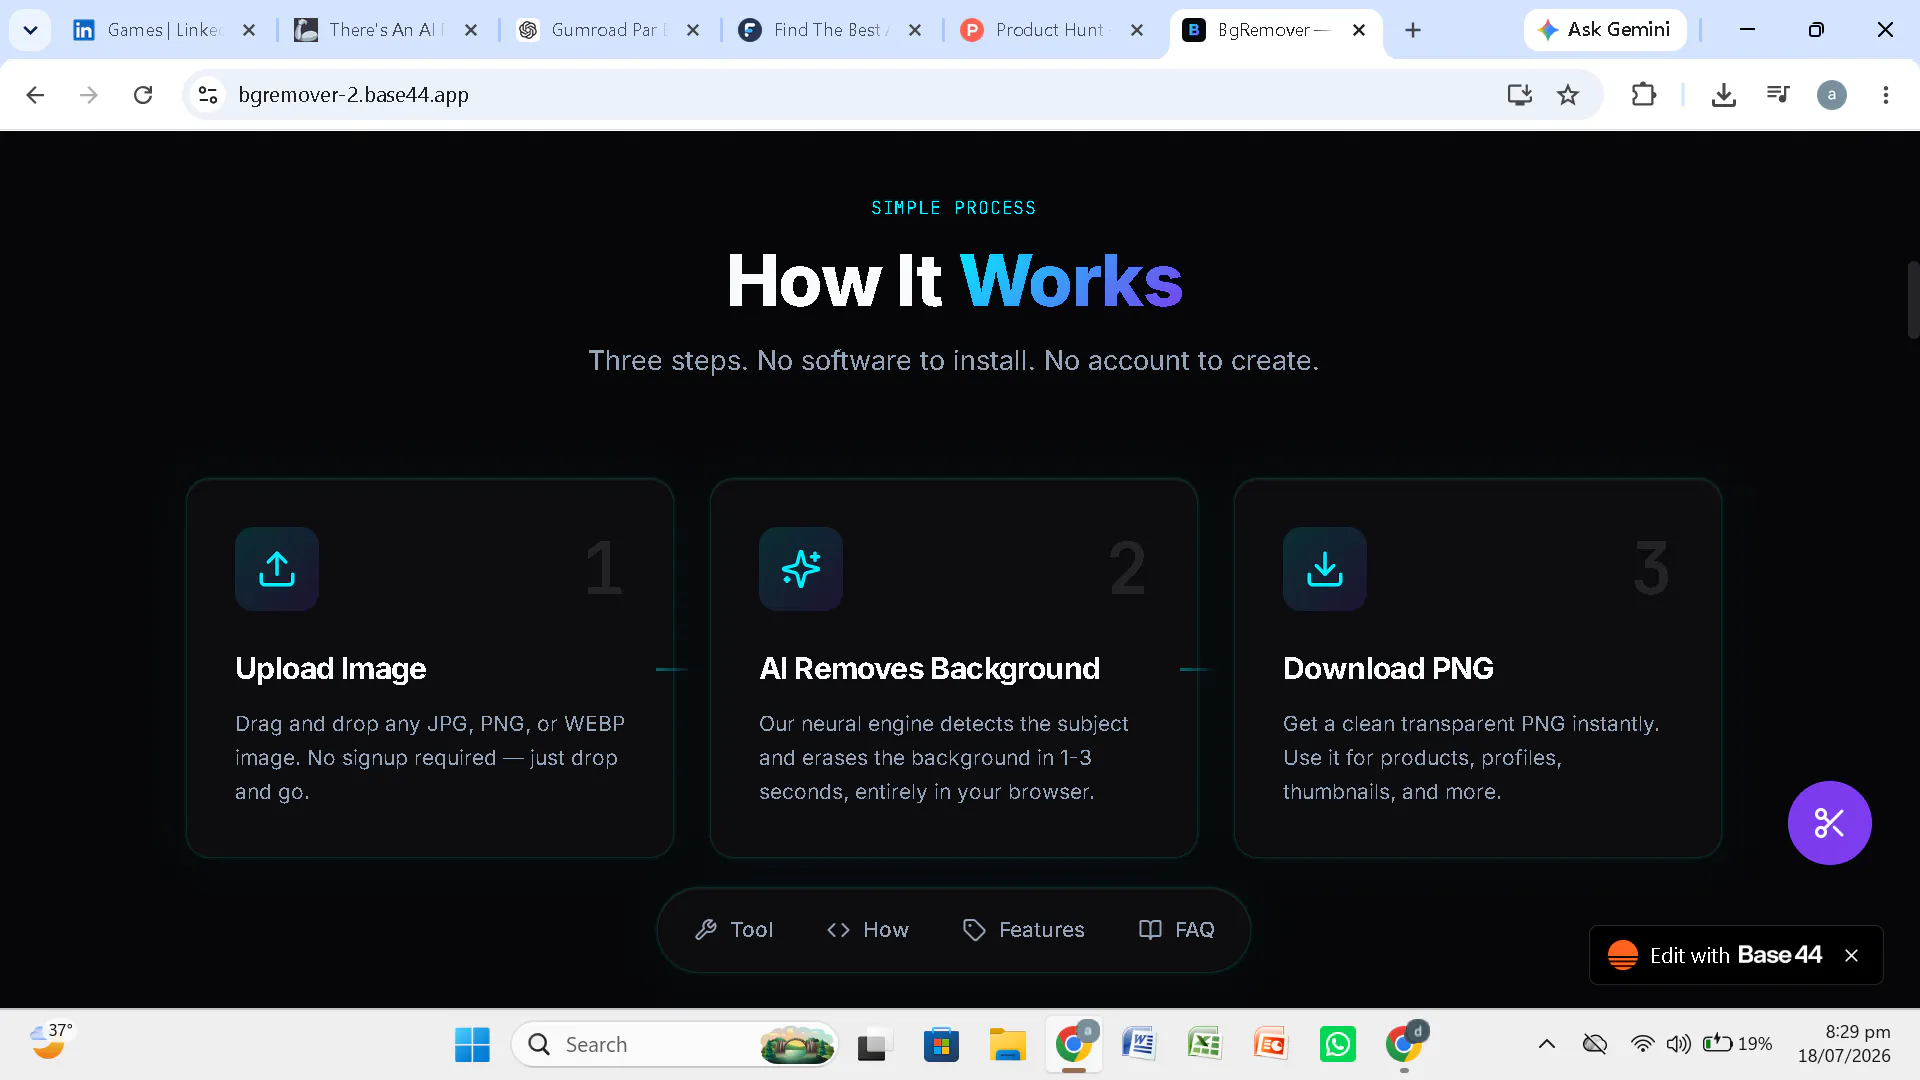The width and height of the screenshot is (1920, 1080).
Task: Expand the tab search dropdown
Action: pyautogui.click(x=30, y=30)
